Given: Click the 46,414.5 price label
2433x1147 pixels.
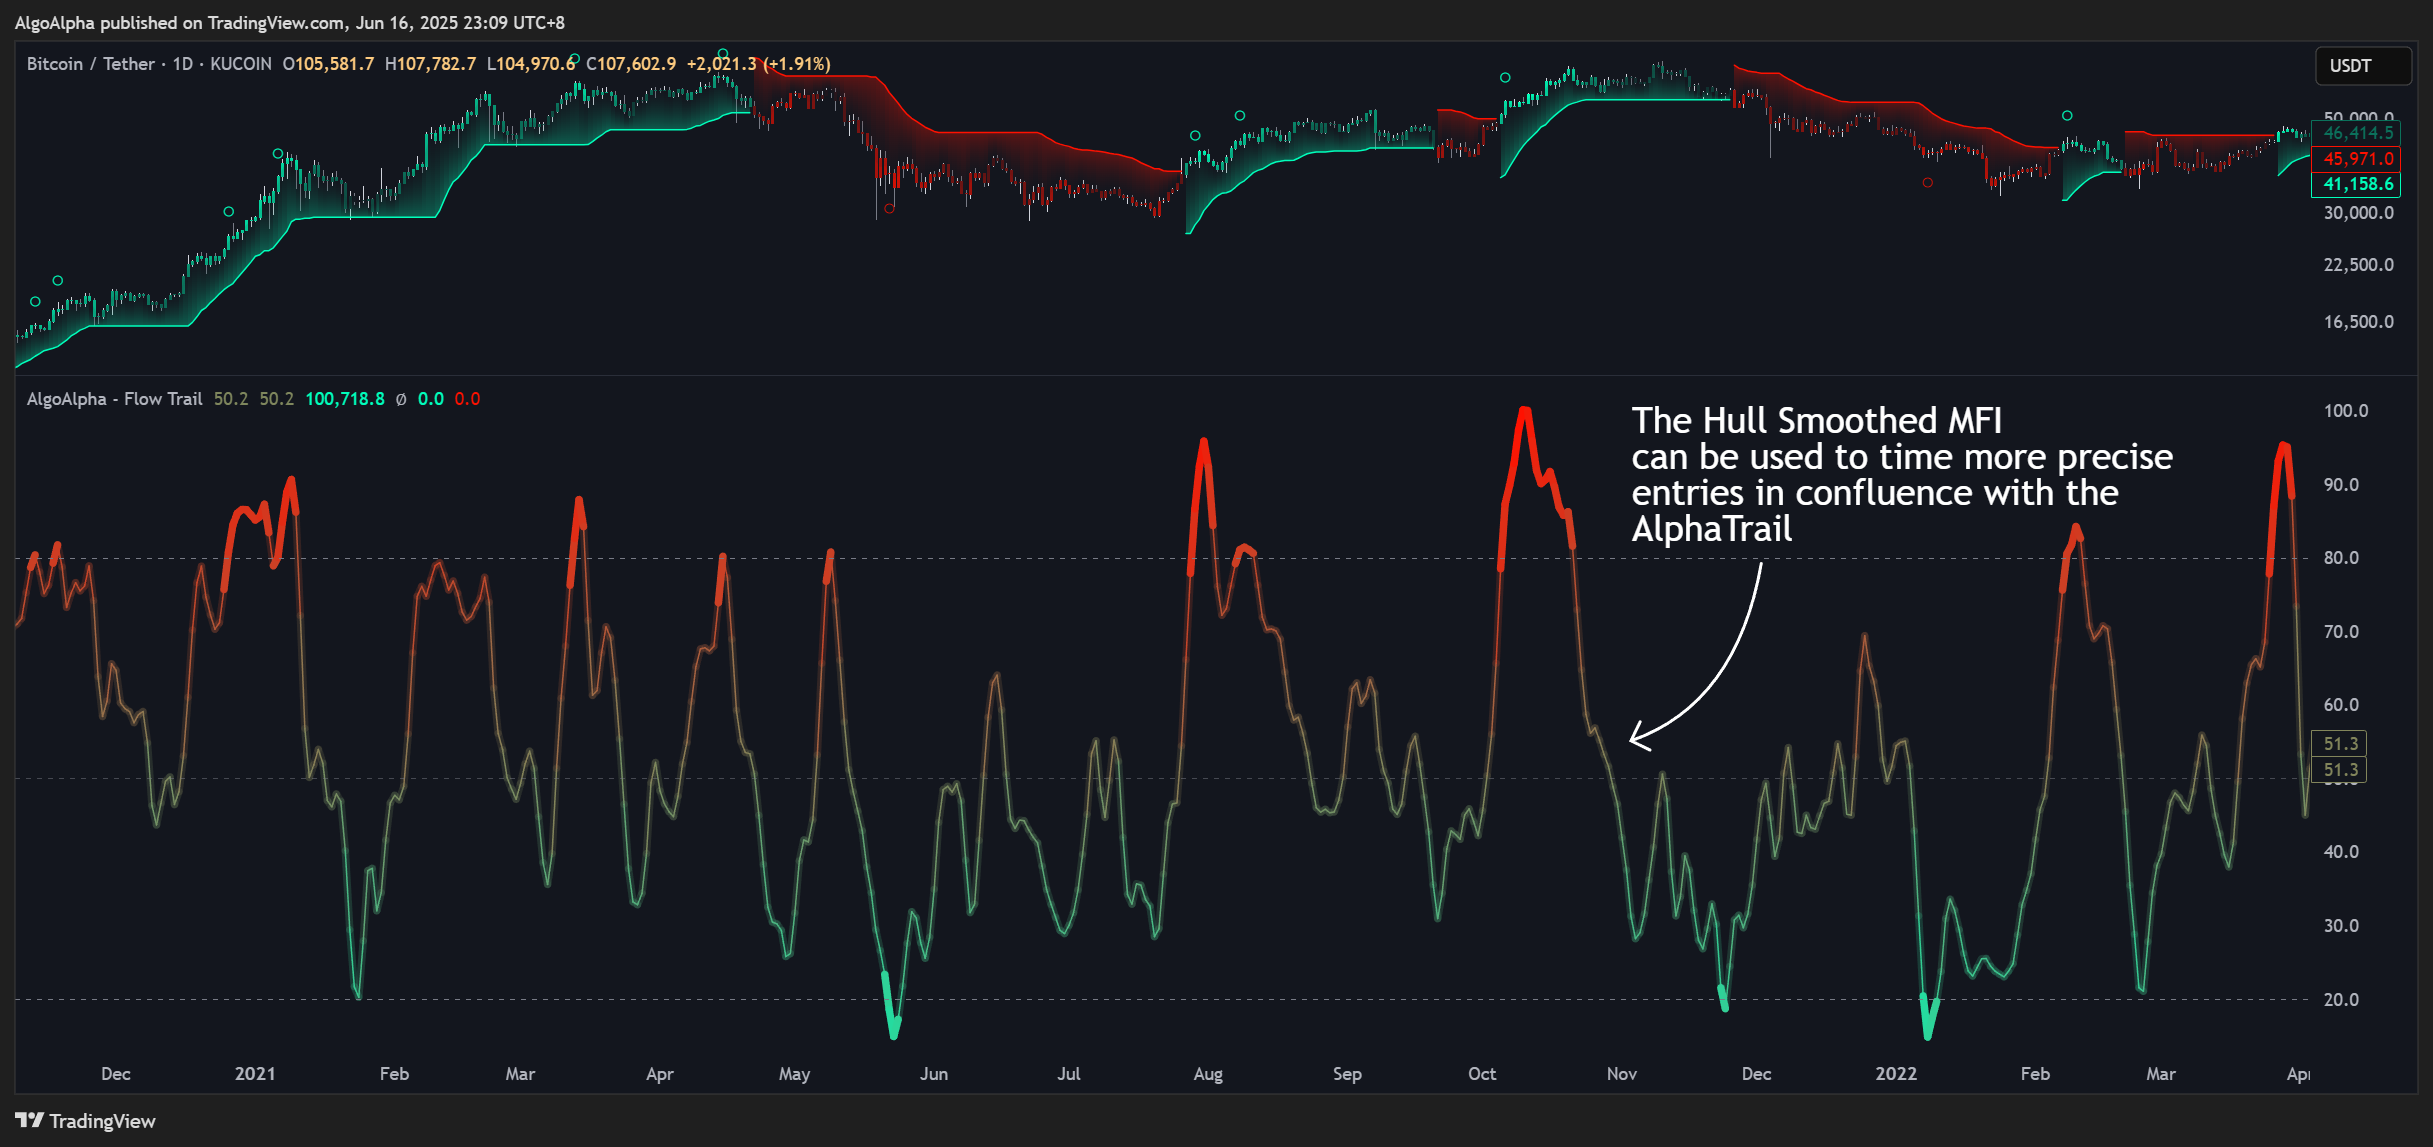Looking at the screenshot, I should coord(2357,133).
